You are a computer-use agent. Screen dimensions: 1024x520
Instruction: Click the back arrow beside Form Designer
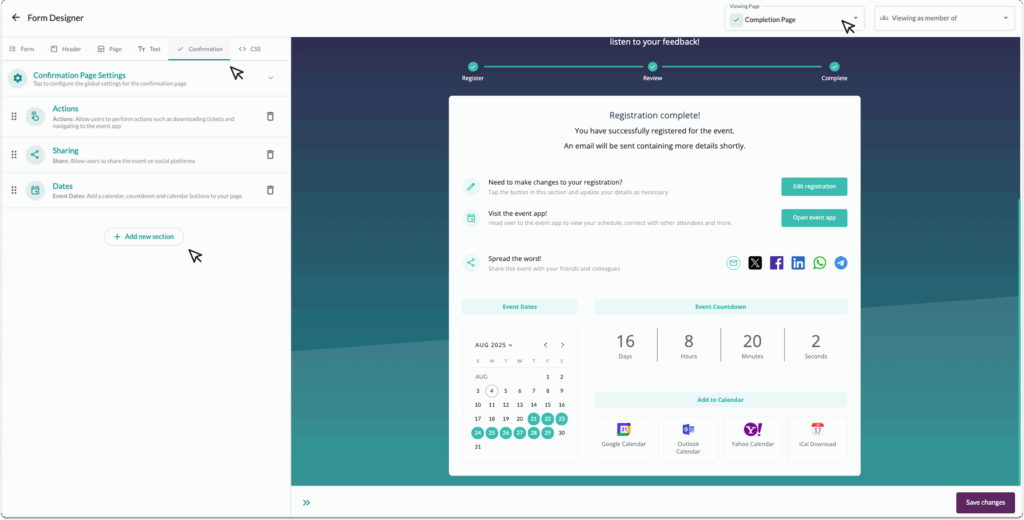[15, 18]
